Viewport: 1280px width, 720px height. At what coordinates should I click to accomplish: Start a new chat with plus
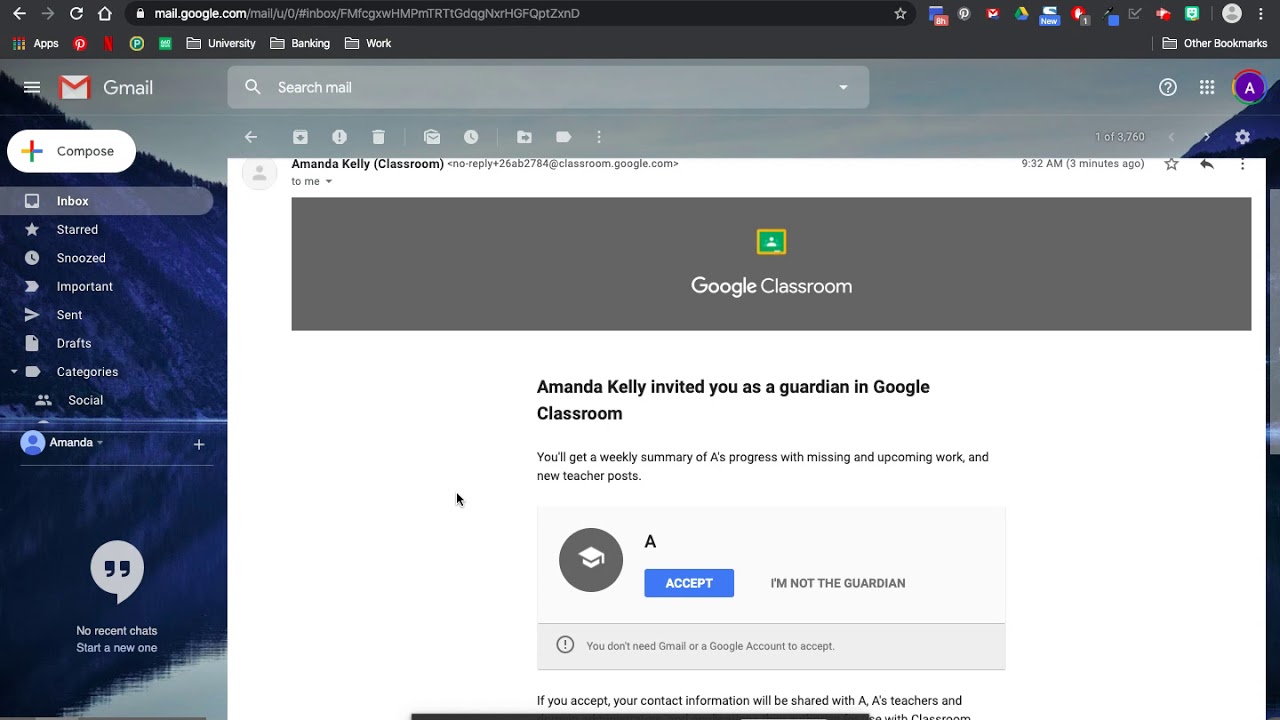point(199,444)
